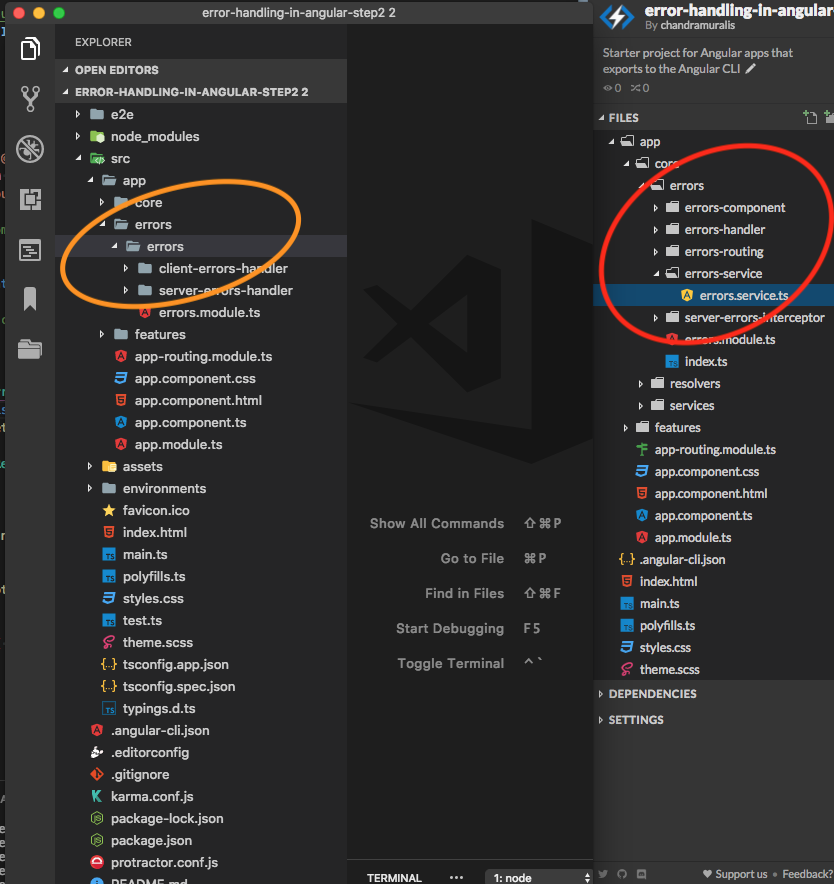Viewport: 834px width, 884px height.
Task: Click the output panel icon in activity bar
Action: [30, 249]
